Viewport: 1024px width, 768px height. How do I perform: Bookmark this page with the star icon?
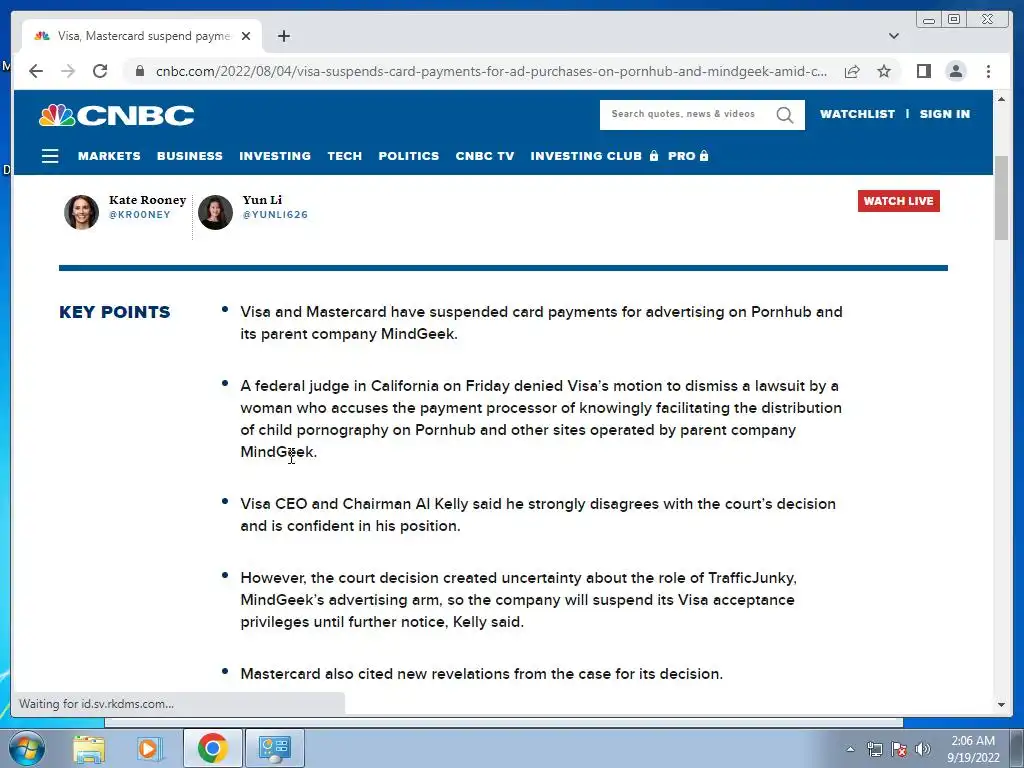tap(884, 71)
